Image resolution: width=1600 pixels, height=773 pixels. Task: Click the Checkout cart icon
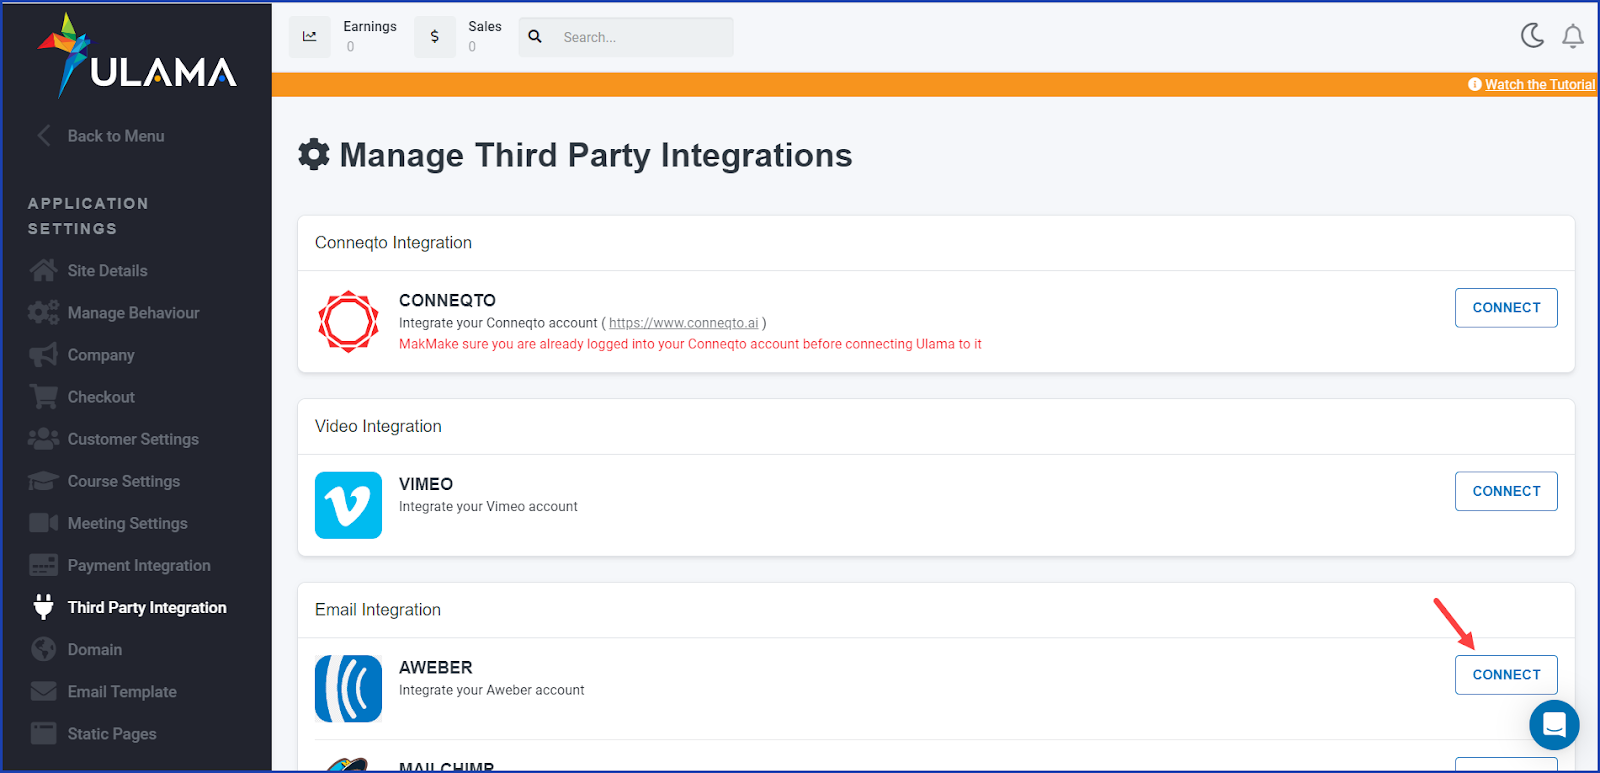[x=43, y=397]
